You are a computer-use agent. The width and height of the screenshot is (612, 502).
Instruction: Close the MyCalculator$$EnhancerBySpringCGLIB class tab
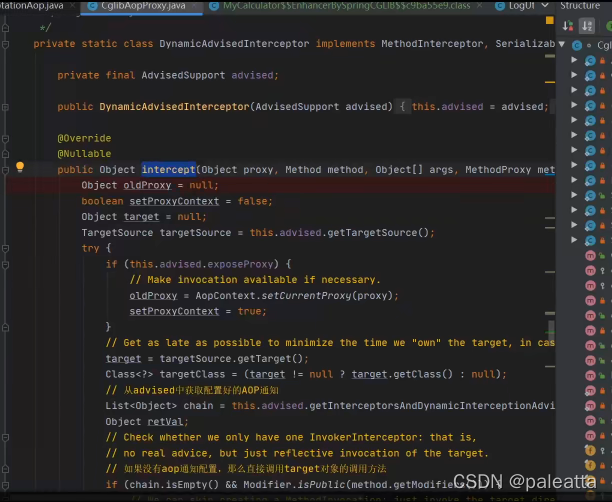(x=480, y=6)
